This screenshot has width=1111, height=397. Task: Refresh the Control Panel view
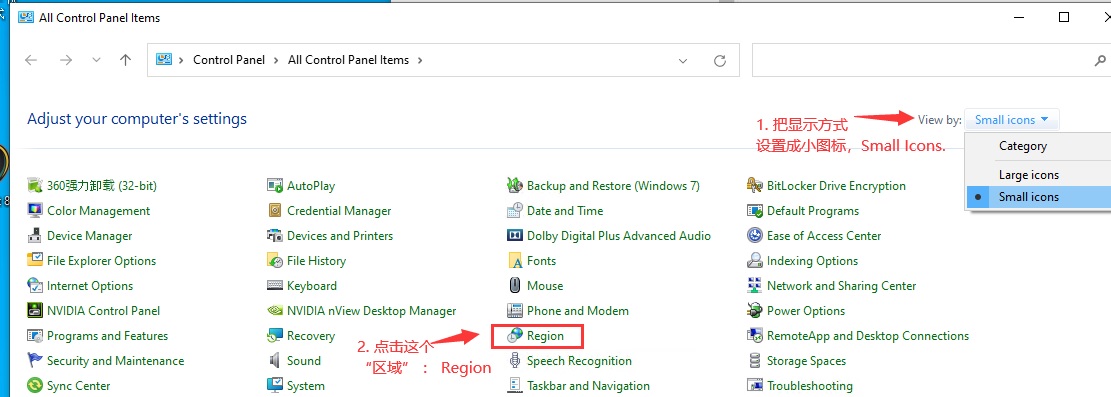tap(720, 60)
